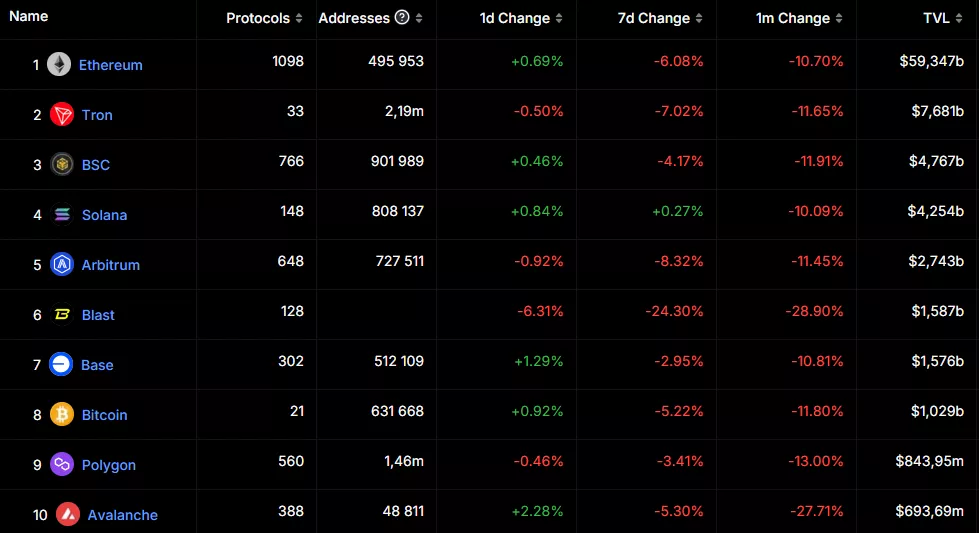The image size is (979, 533).
Task: Open the Ethereum chain link
Action: click(111, 65)
